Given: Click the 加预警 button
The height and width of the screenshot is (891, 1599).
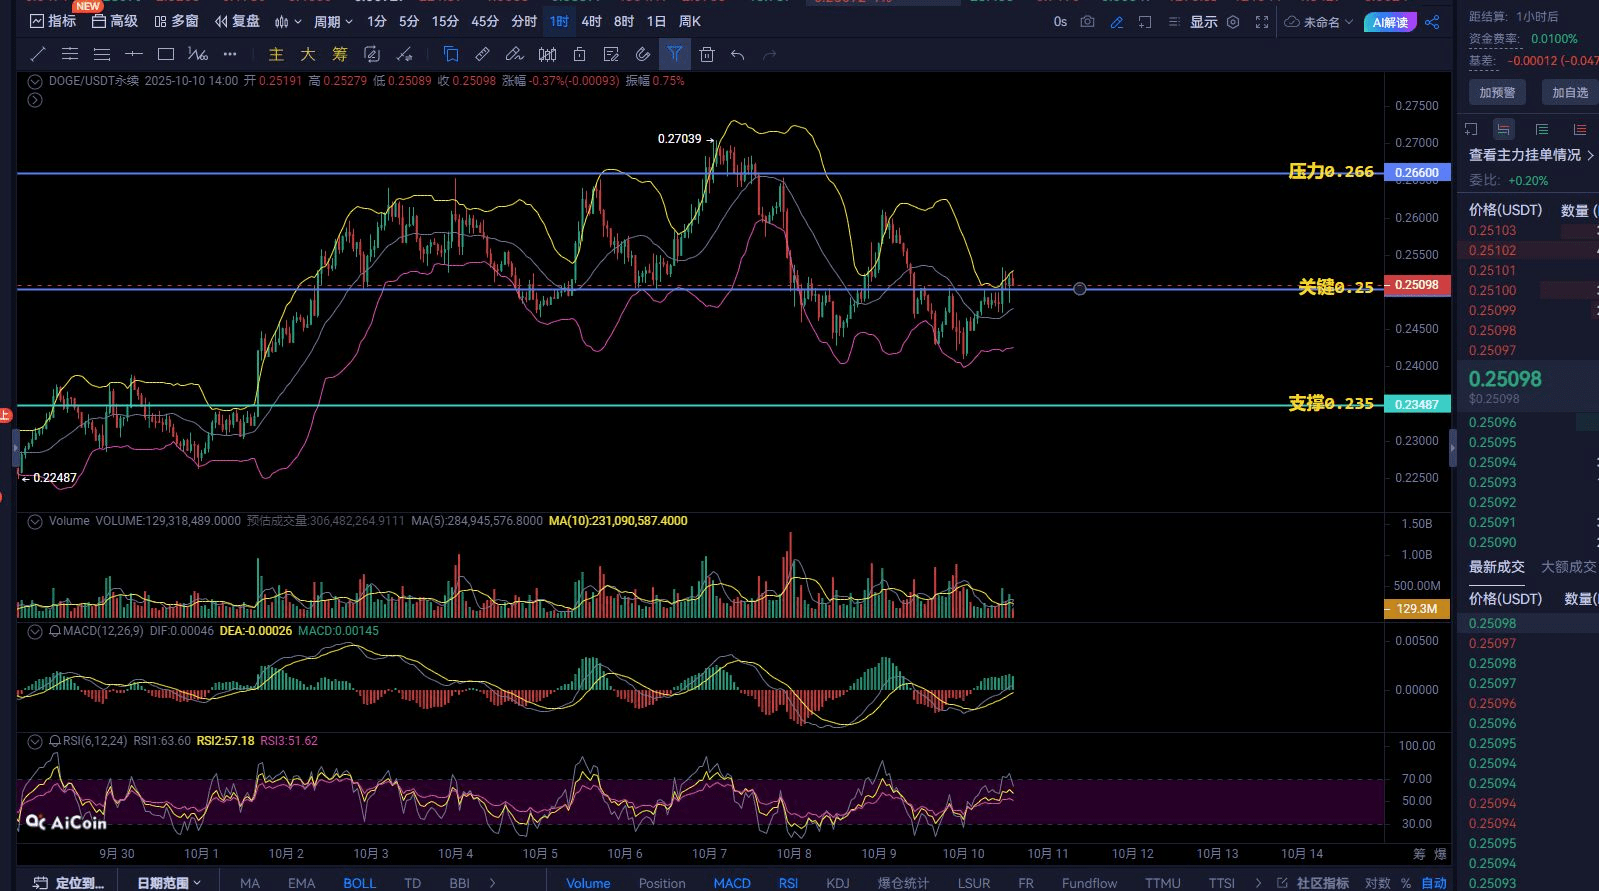Looking at the screenshot, I should (1497, 92).
